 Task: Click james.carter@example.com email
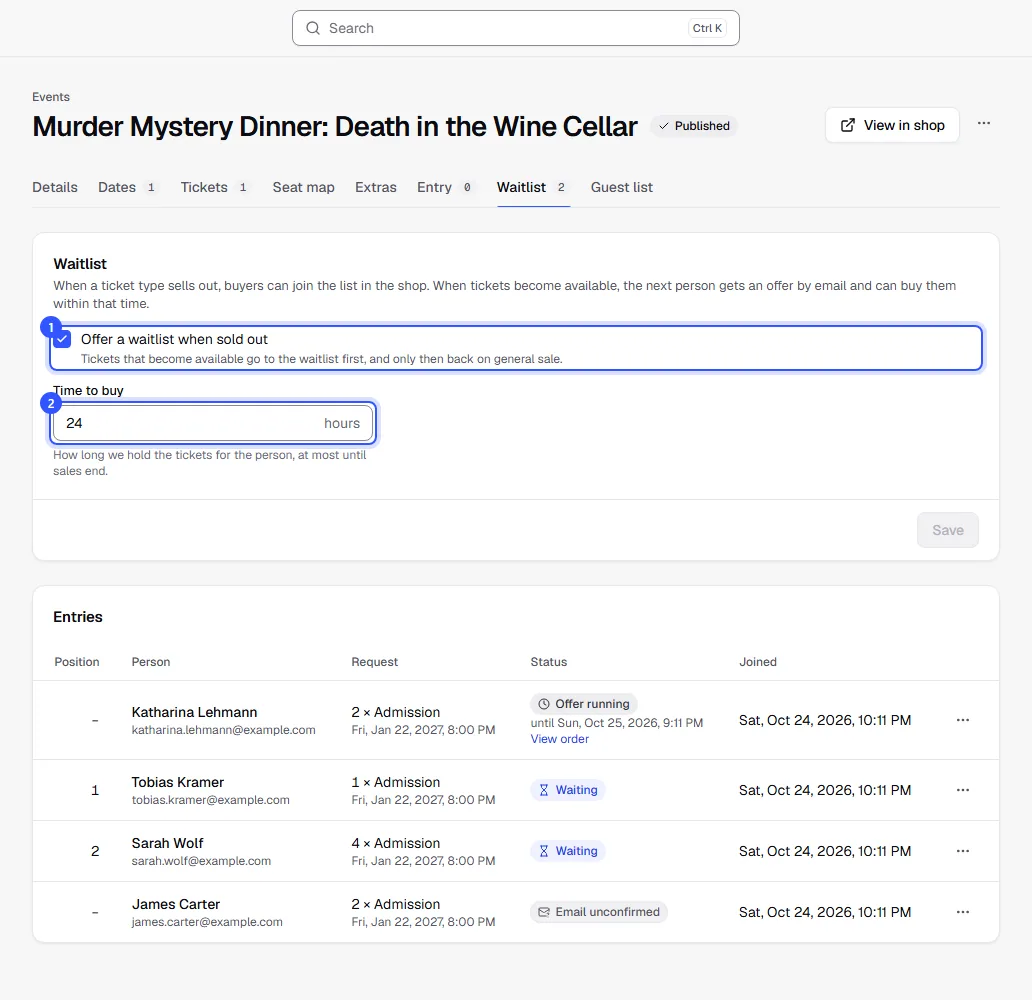(x=207, y=922)
